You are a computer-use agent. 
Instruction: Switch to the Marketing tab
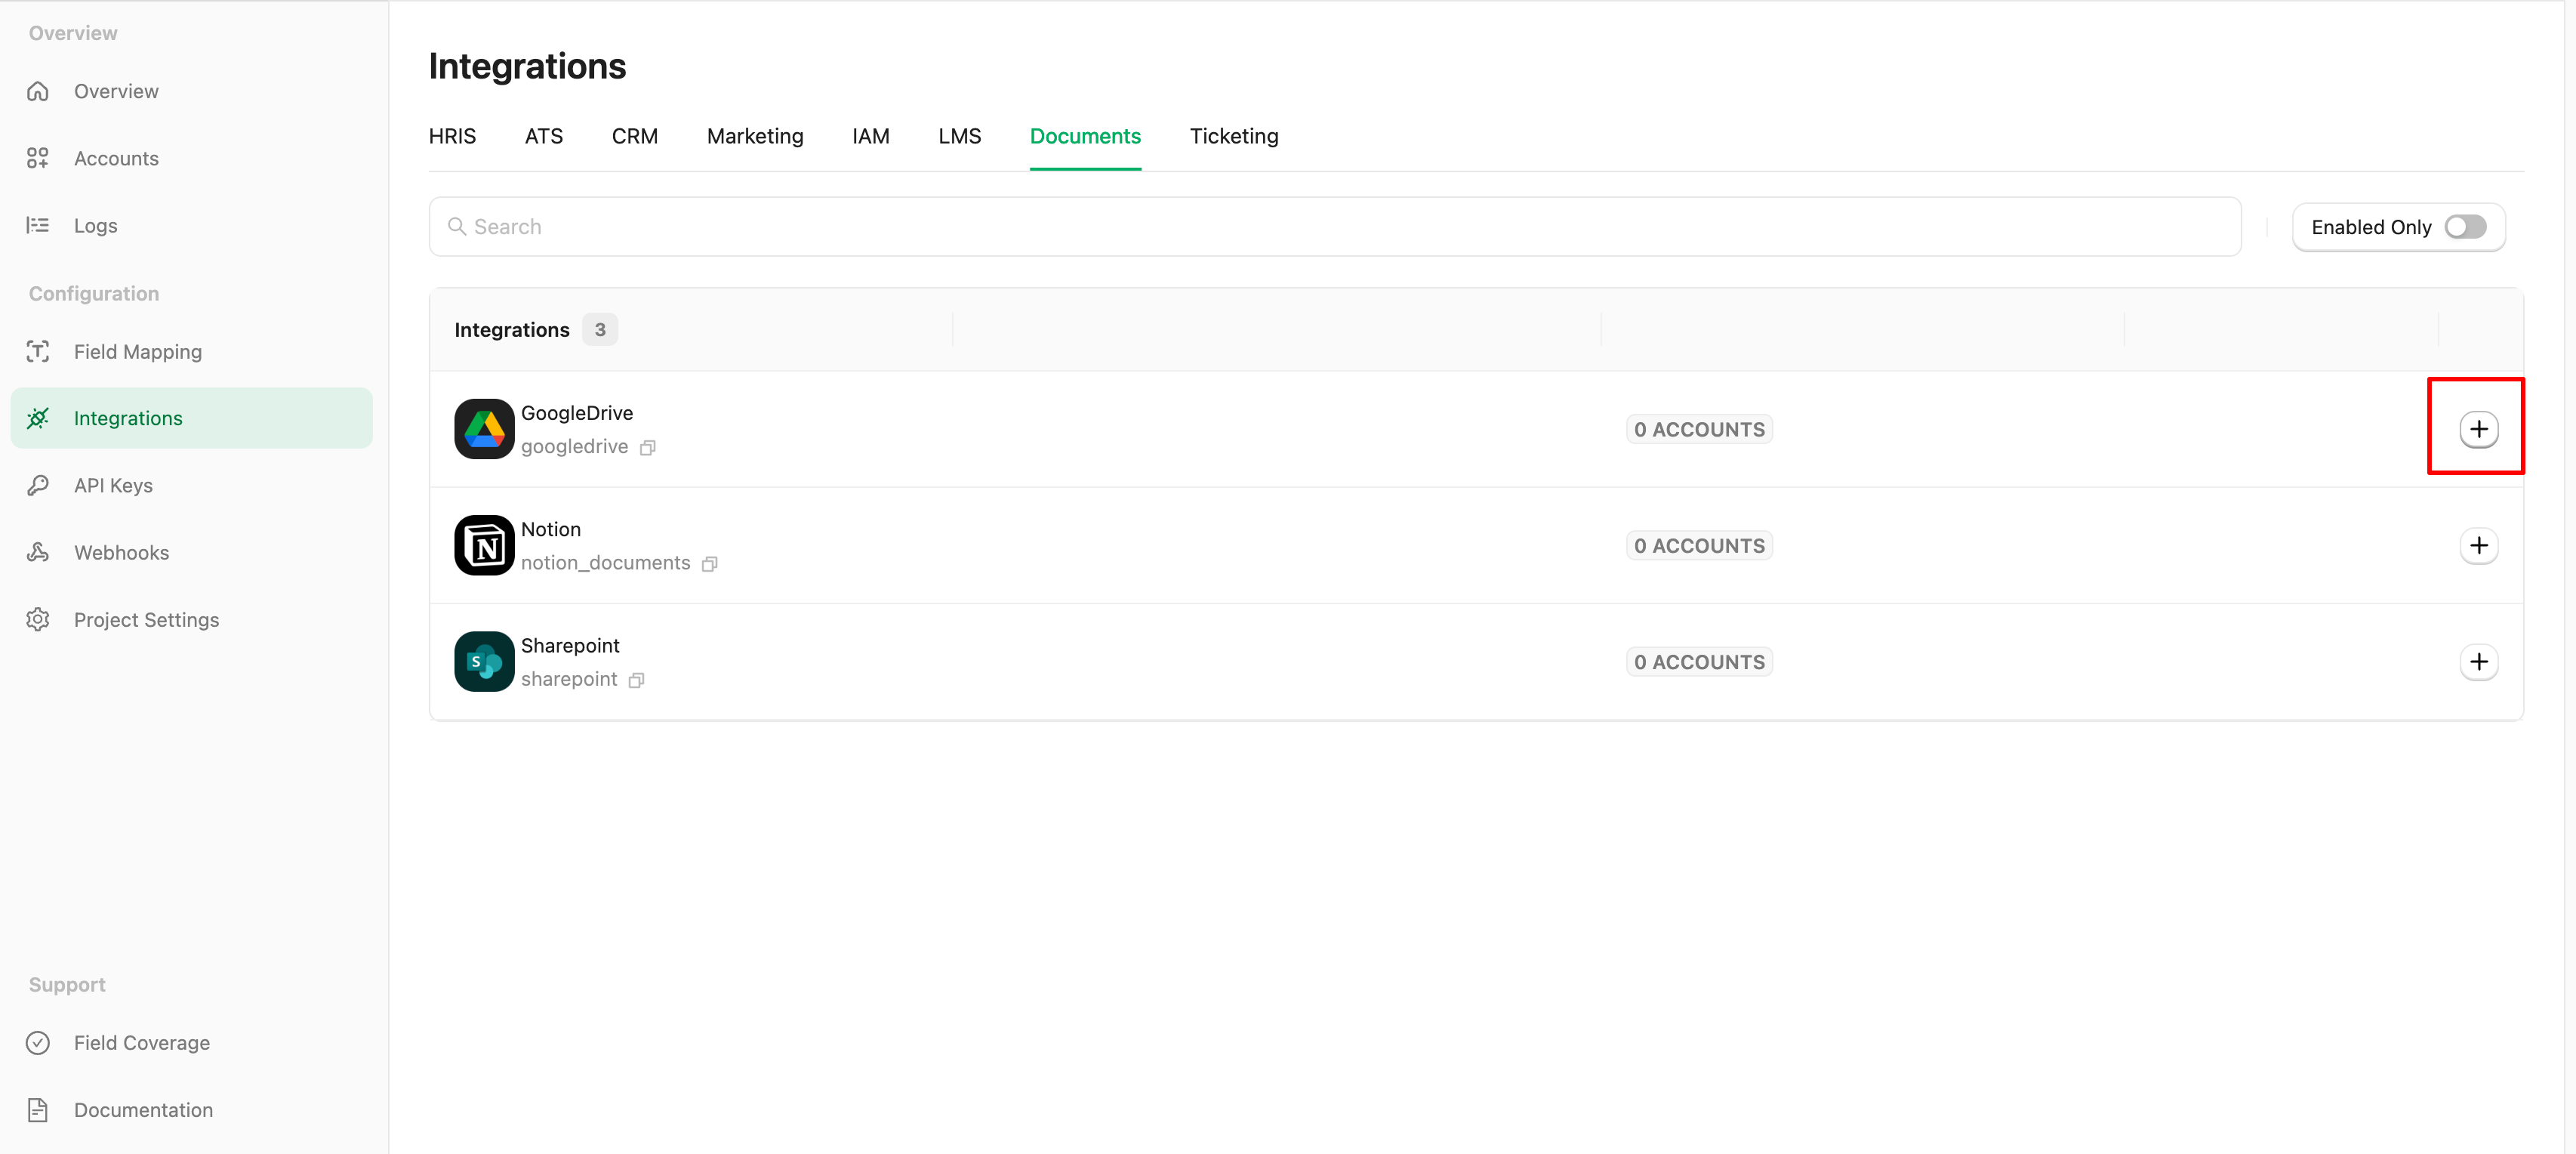click(x=755, y=136)
